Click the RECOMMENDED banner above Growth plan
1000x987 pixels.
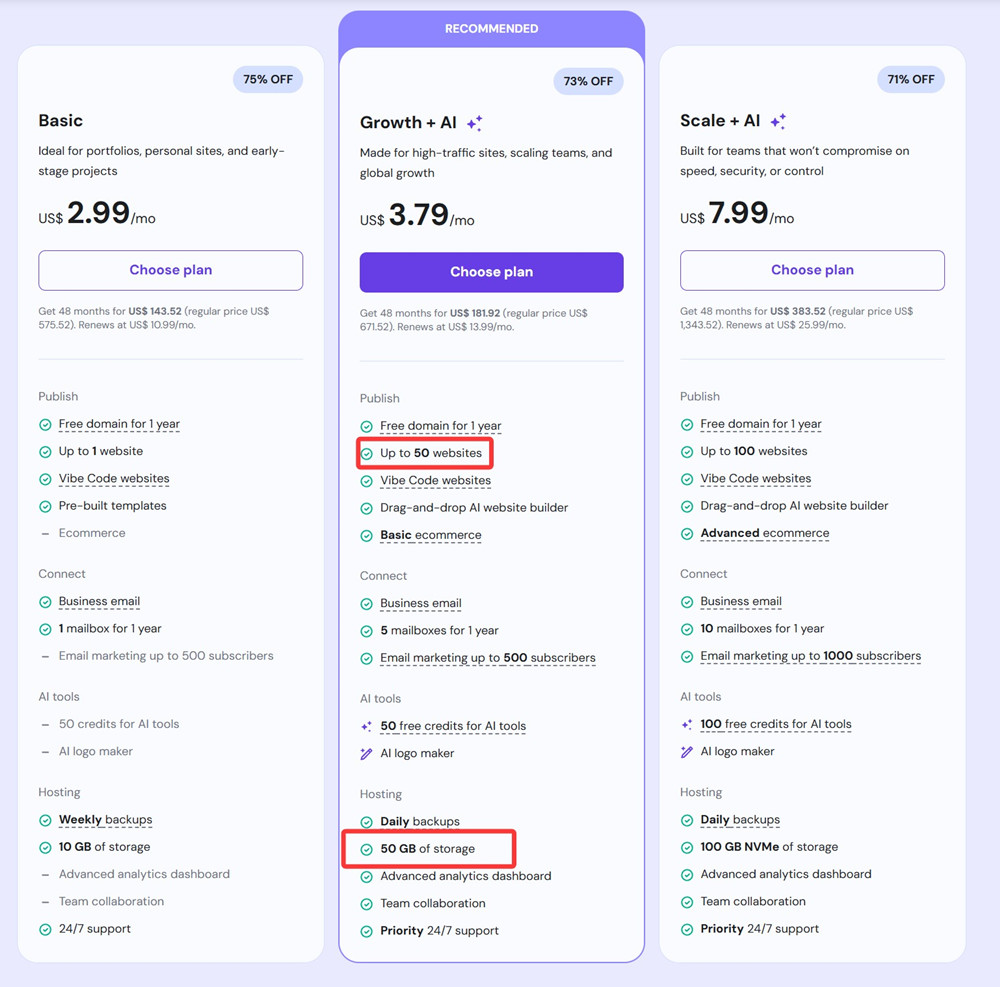491,29
